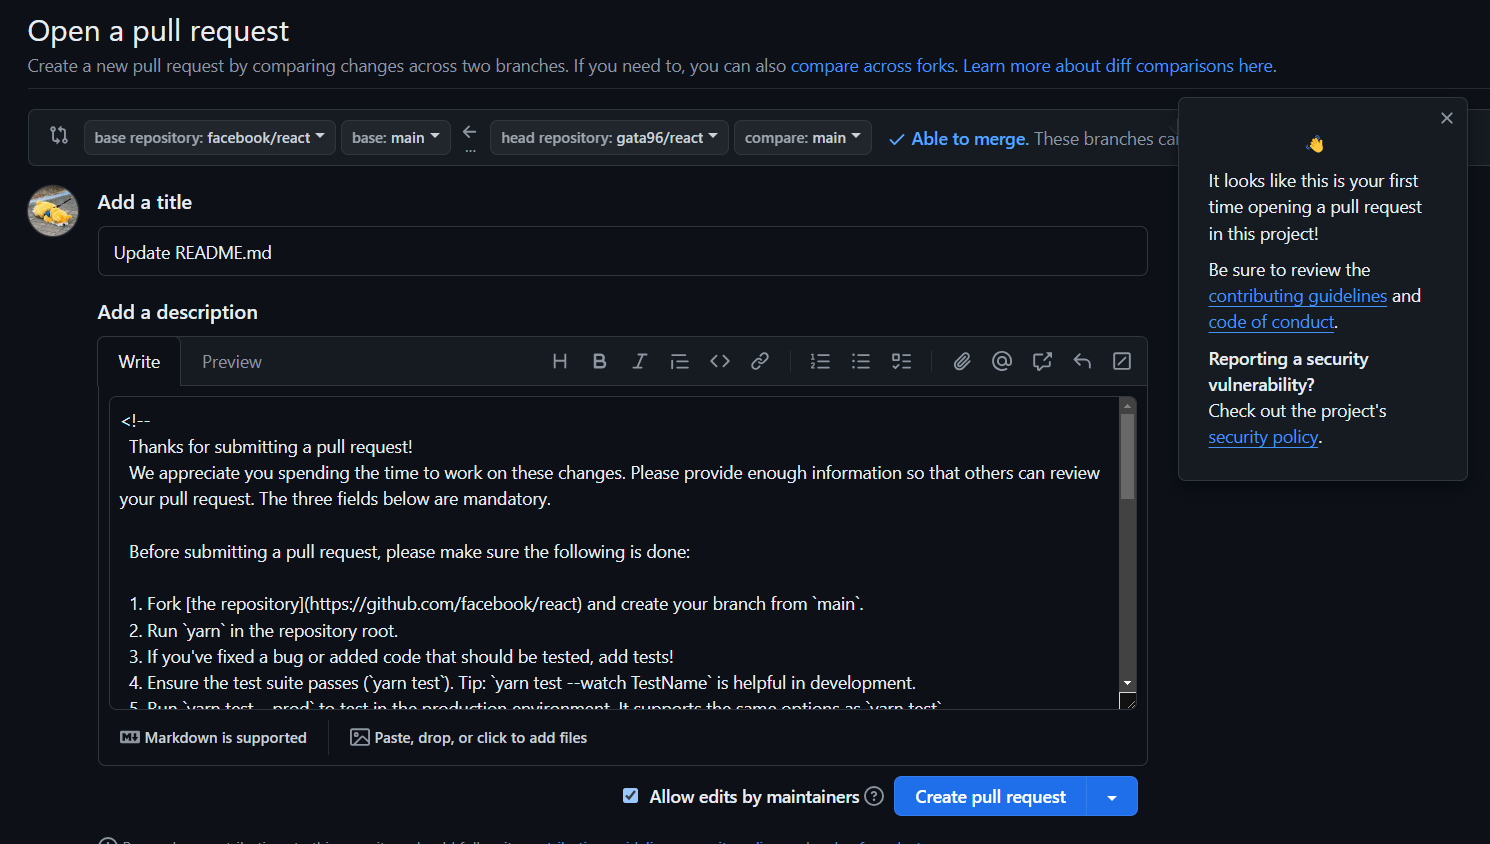
Task: Click the description scrollbar down arrow
Action: pos(1127,683)
